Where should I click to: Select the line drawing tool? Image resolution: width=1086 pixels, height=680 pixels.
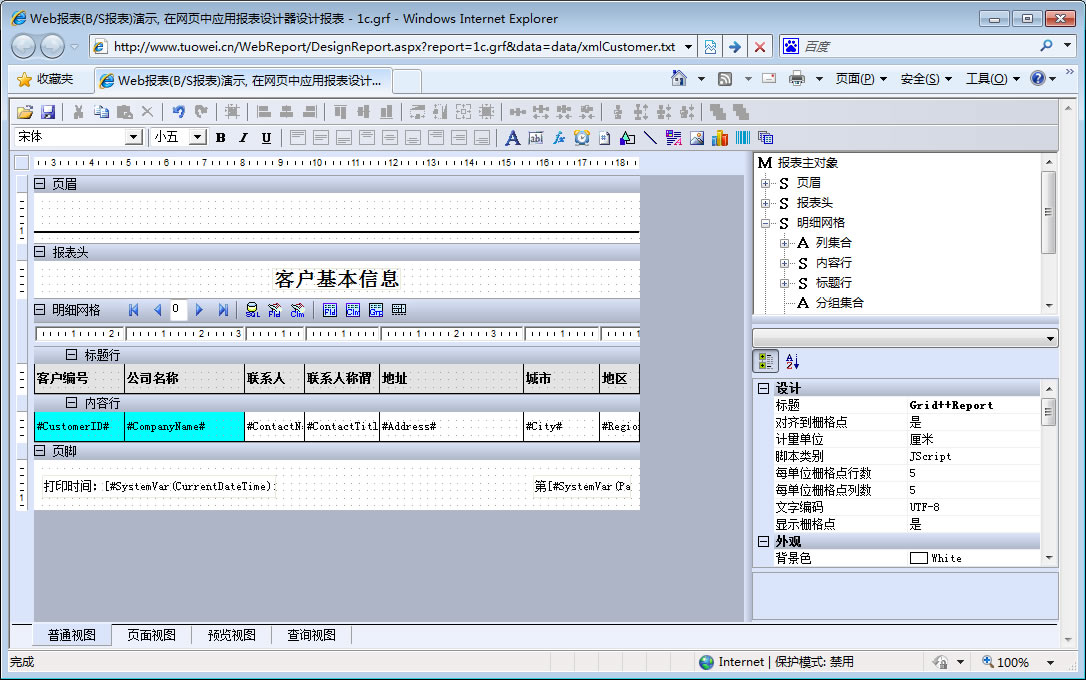click(650, 138)
